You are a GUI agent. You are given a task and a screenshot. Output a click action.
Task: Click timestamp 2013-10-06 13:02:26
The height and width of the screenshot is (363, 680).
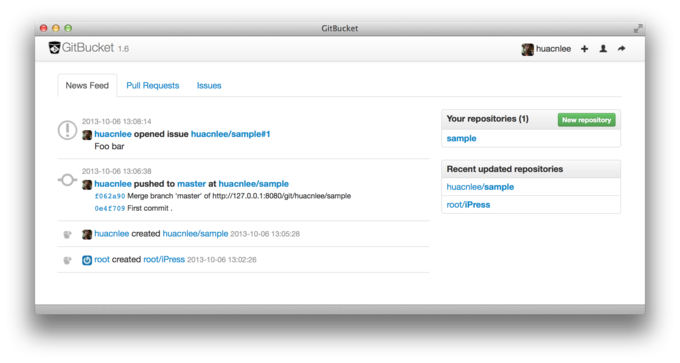(x=222, y=260)
